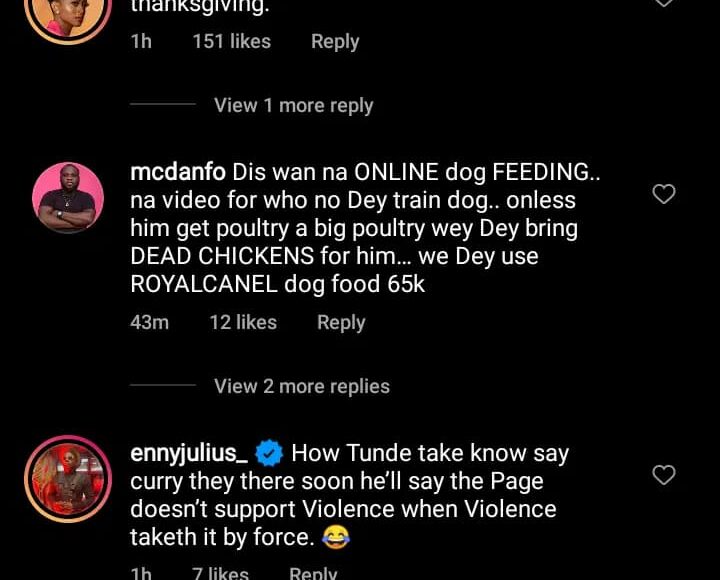Tap the heart on ennyjulius_'s comment
The image size is (720, 580).
tap(664, 475)
